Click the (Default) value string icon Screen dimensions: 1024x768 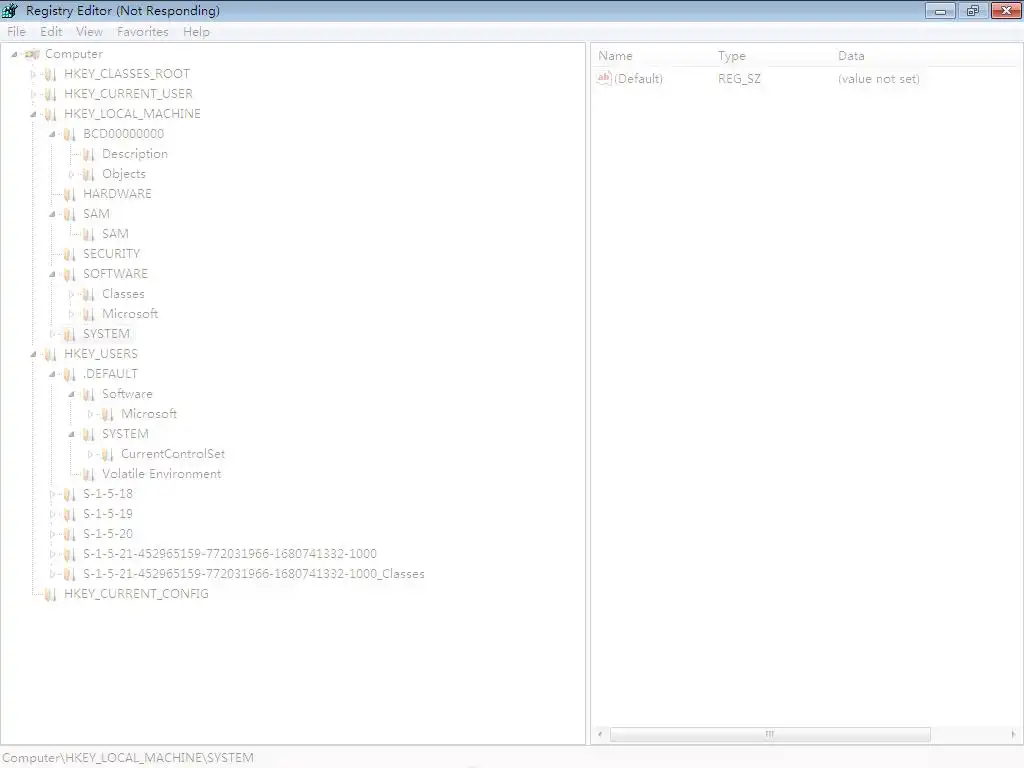click(x=604, y=78)
